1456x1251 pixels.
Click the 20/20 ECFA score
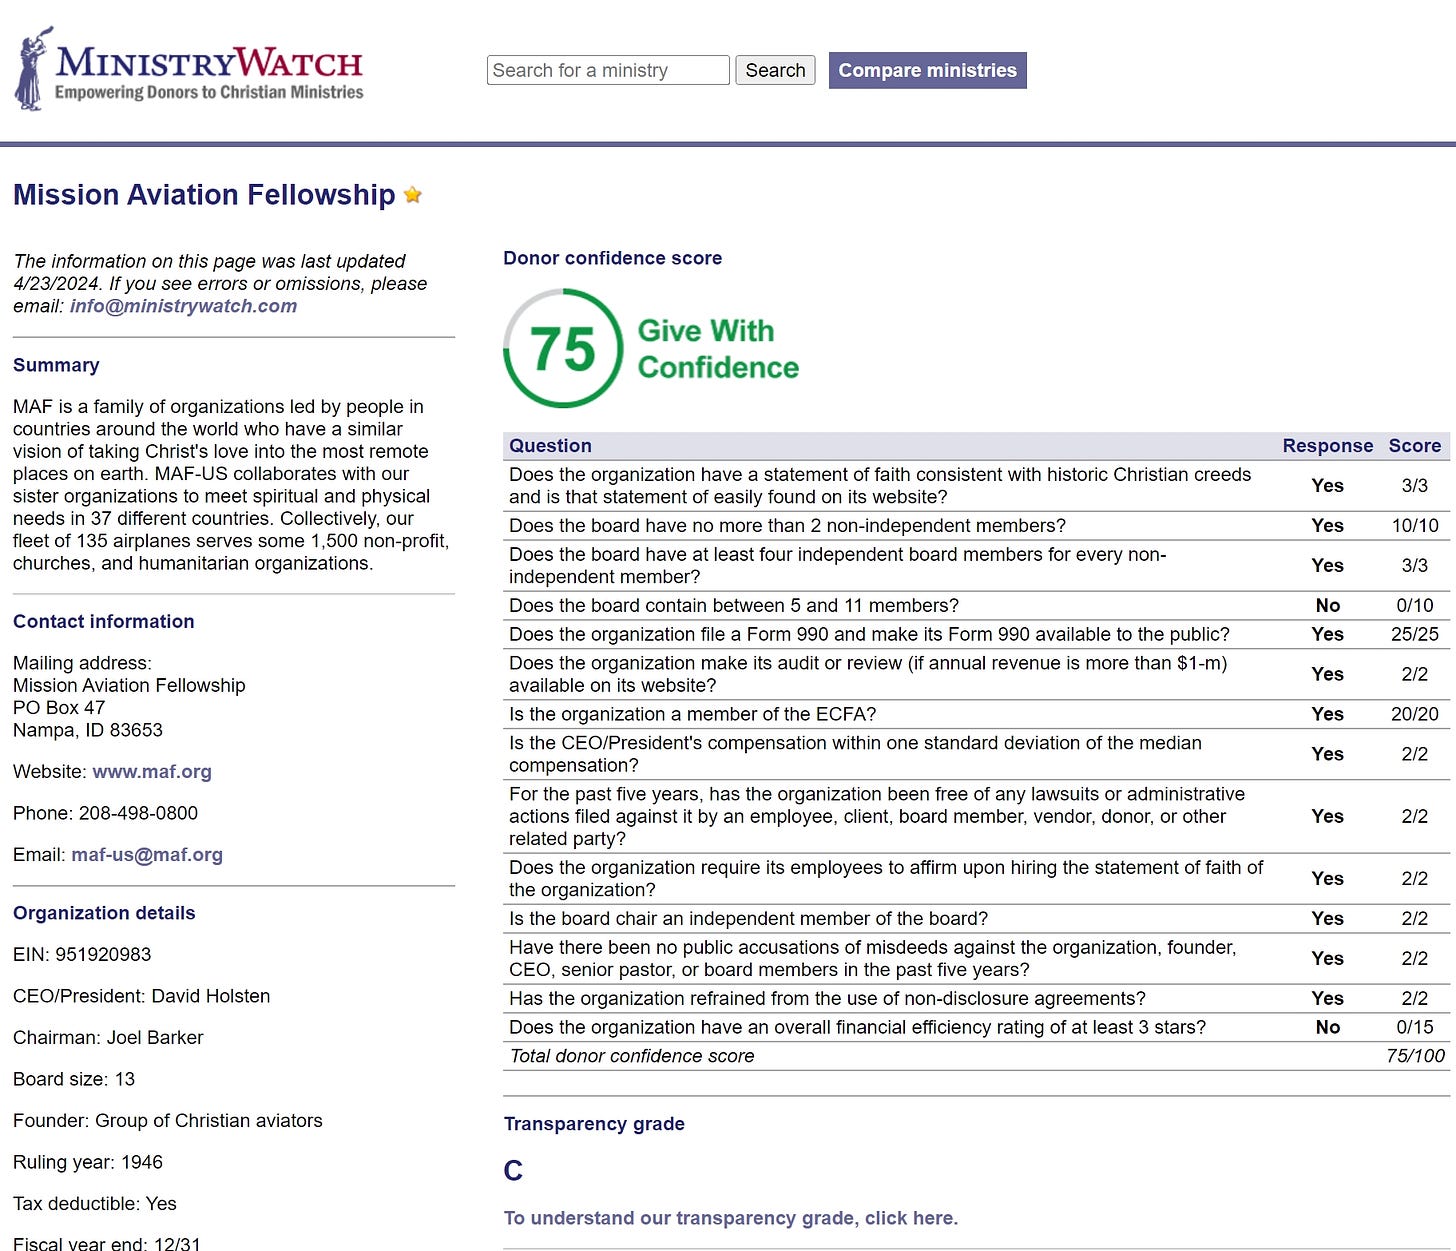click(1415, 715)
